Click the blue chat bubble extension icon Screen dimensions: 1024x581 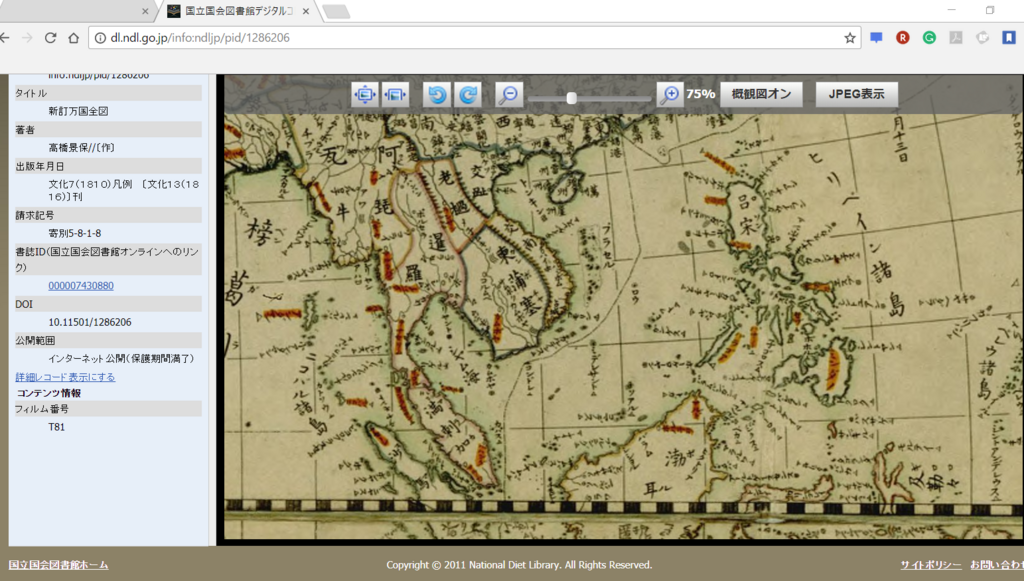coord(876,38)
